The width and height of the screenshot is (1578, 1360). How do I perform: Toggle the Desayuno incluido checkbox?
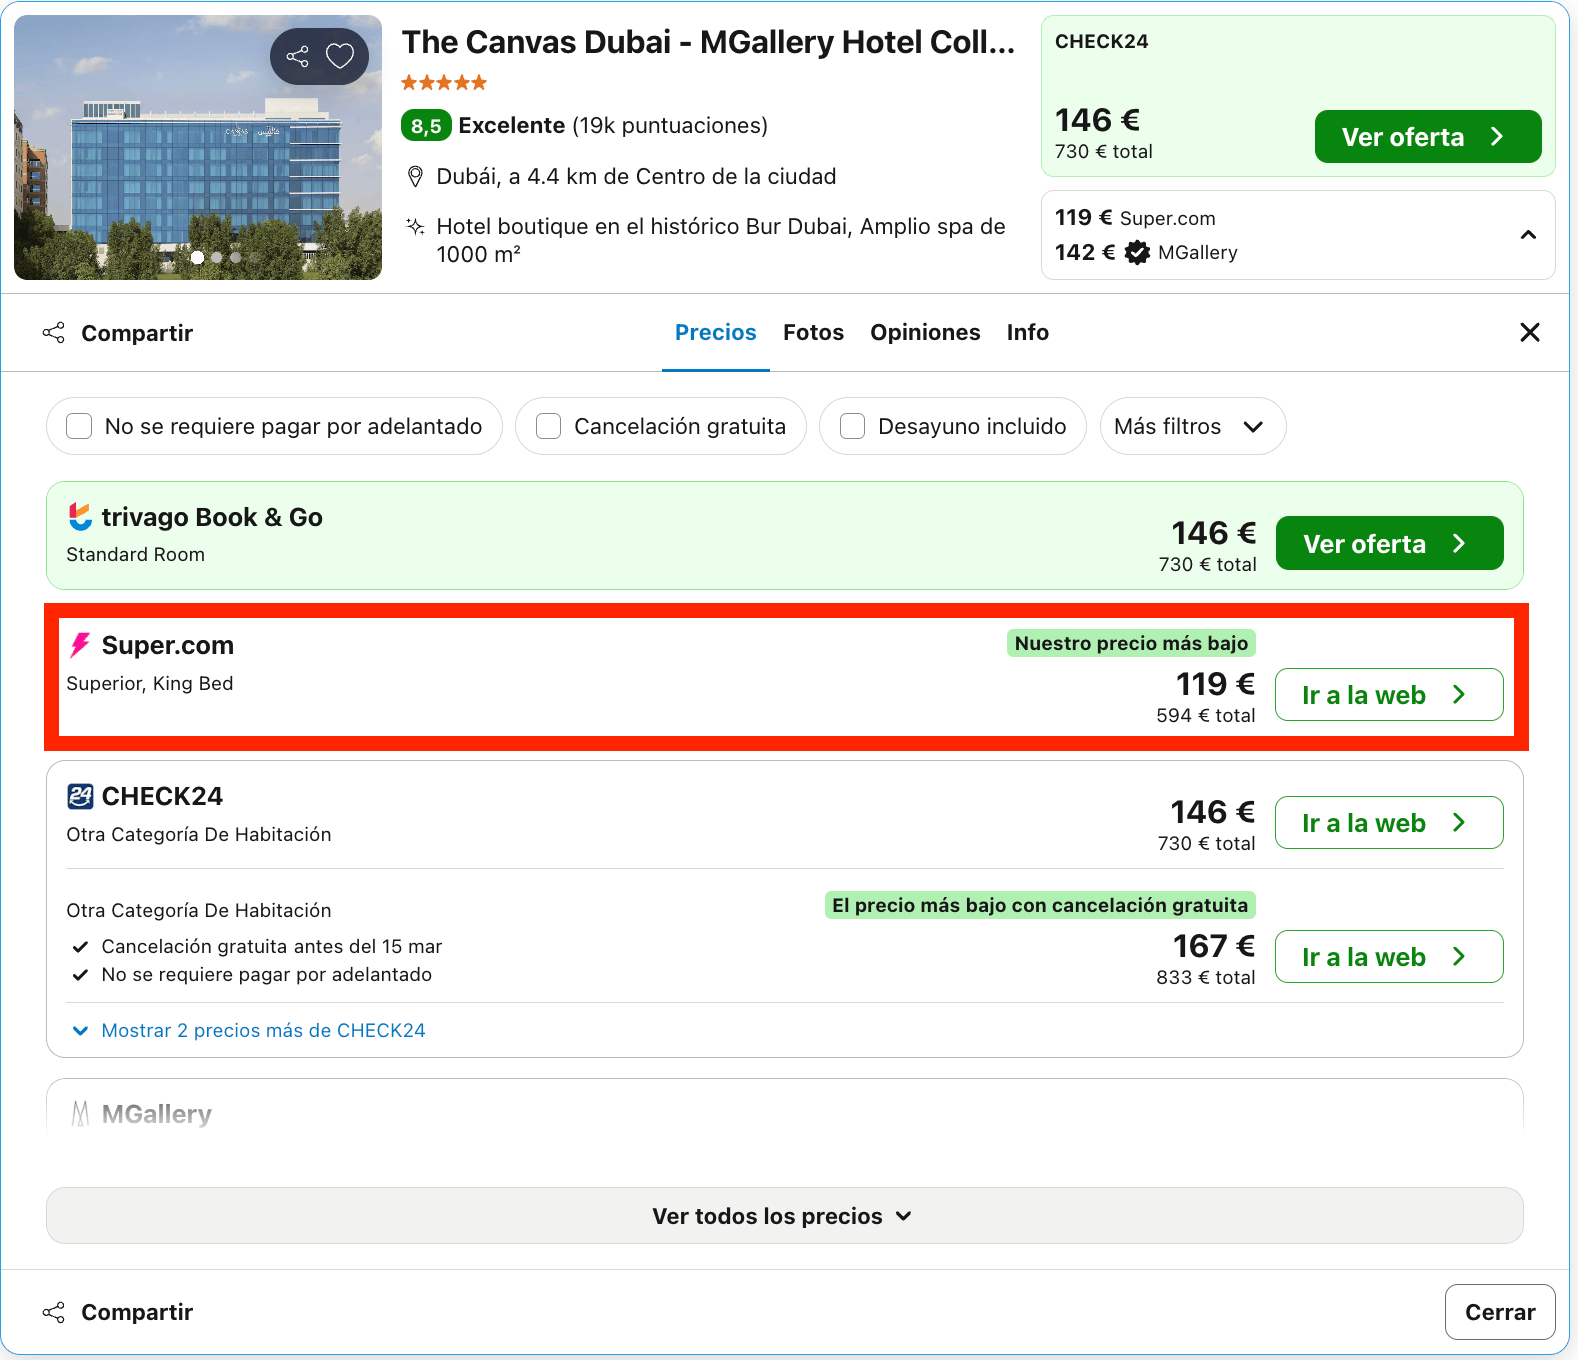(852, 426)
